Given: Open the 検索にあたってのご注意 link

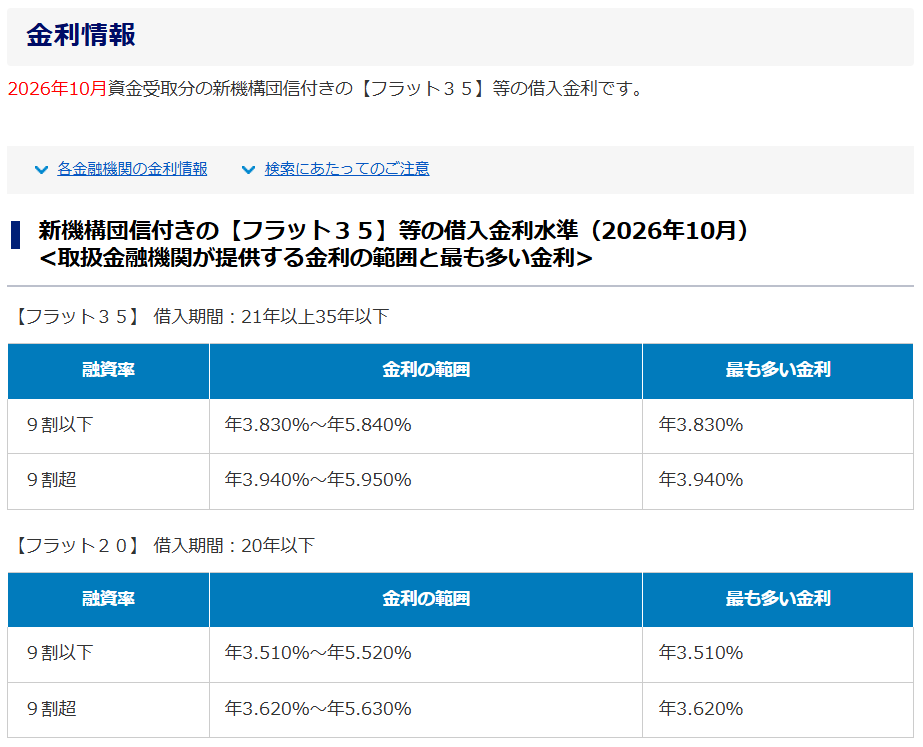Looking at the screenshot, I should [347, 169].
